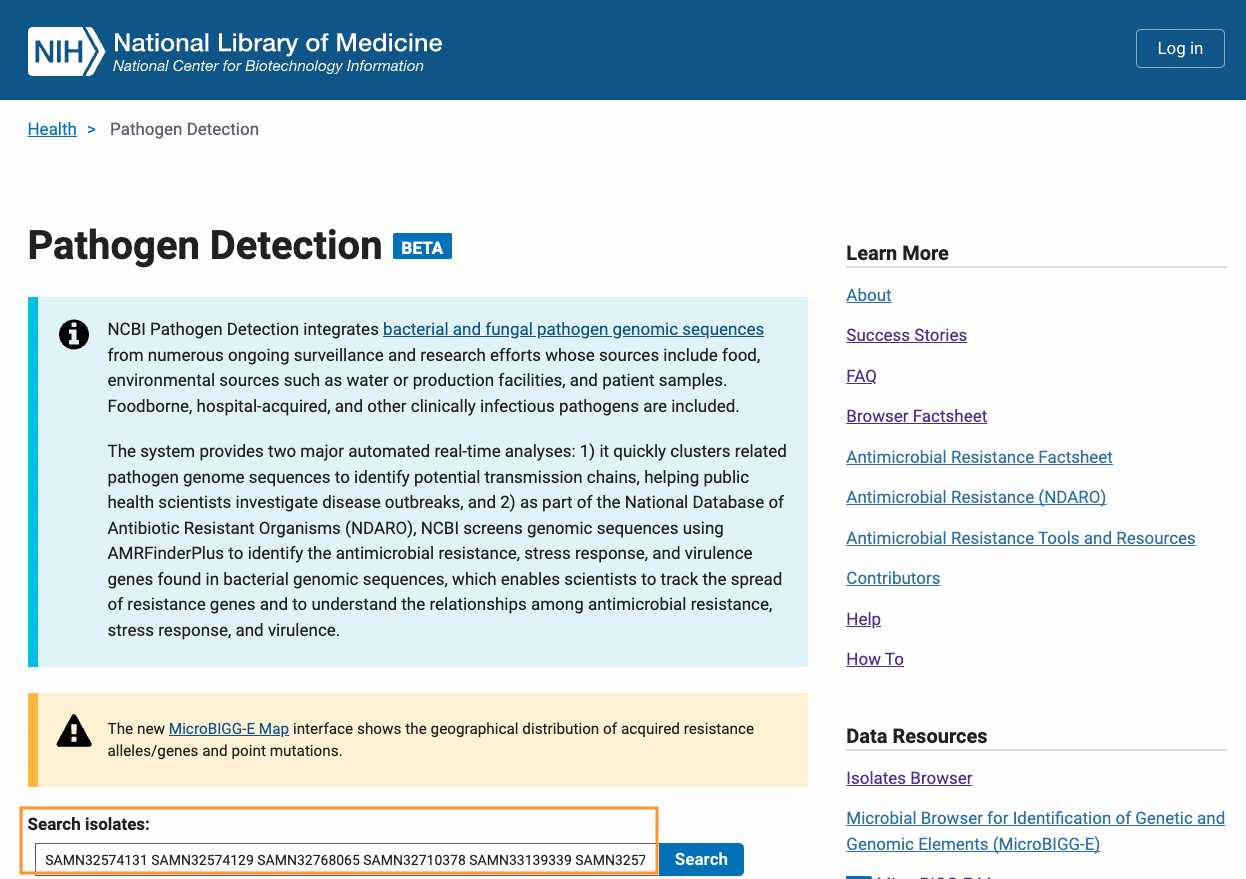1246x879 pixels.
Task: Click the Pathogen Detection breadcrumb text
Action: tap(184, 129)
